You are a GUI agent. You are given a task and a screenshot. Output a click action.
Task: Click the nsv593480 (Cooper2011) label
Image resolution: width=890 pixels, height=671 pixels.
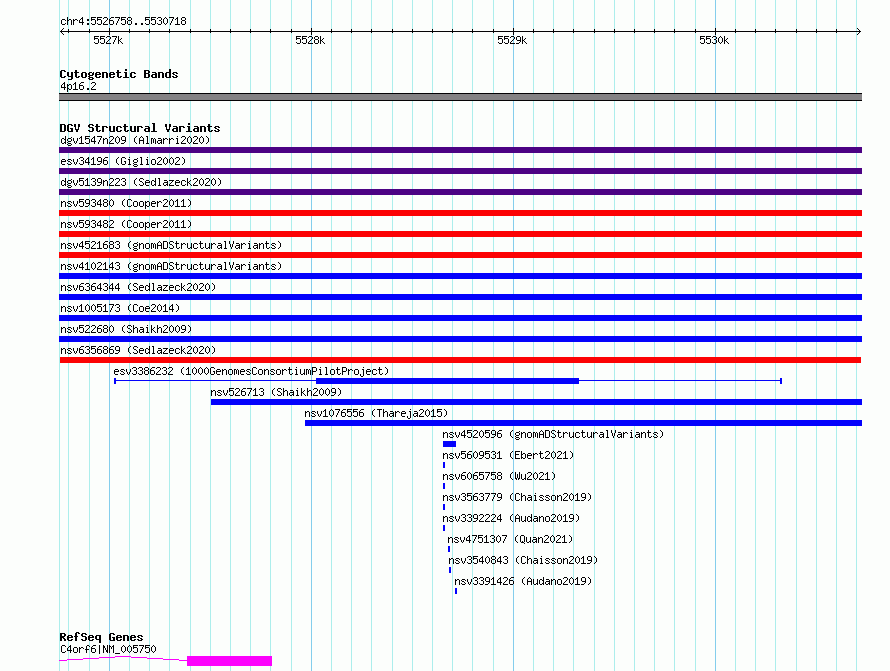[126, 203]
